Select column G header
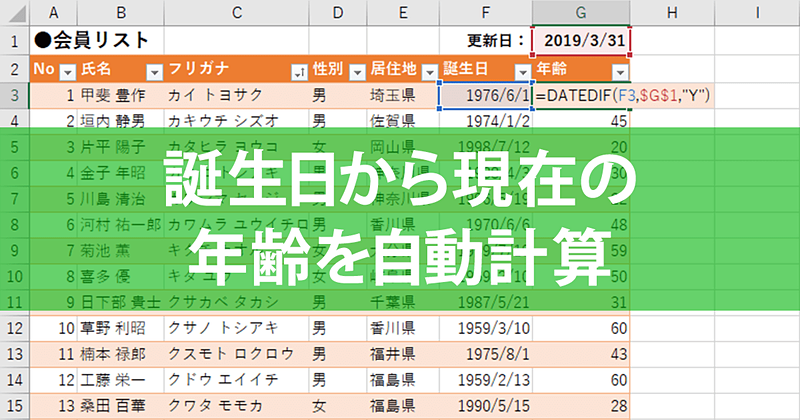 pos(581,13)
